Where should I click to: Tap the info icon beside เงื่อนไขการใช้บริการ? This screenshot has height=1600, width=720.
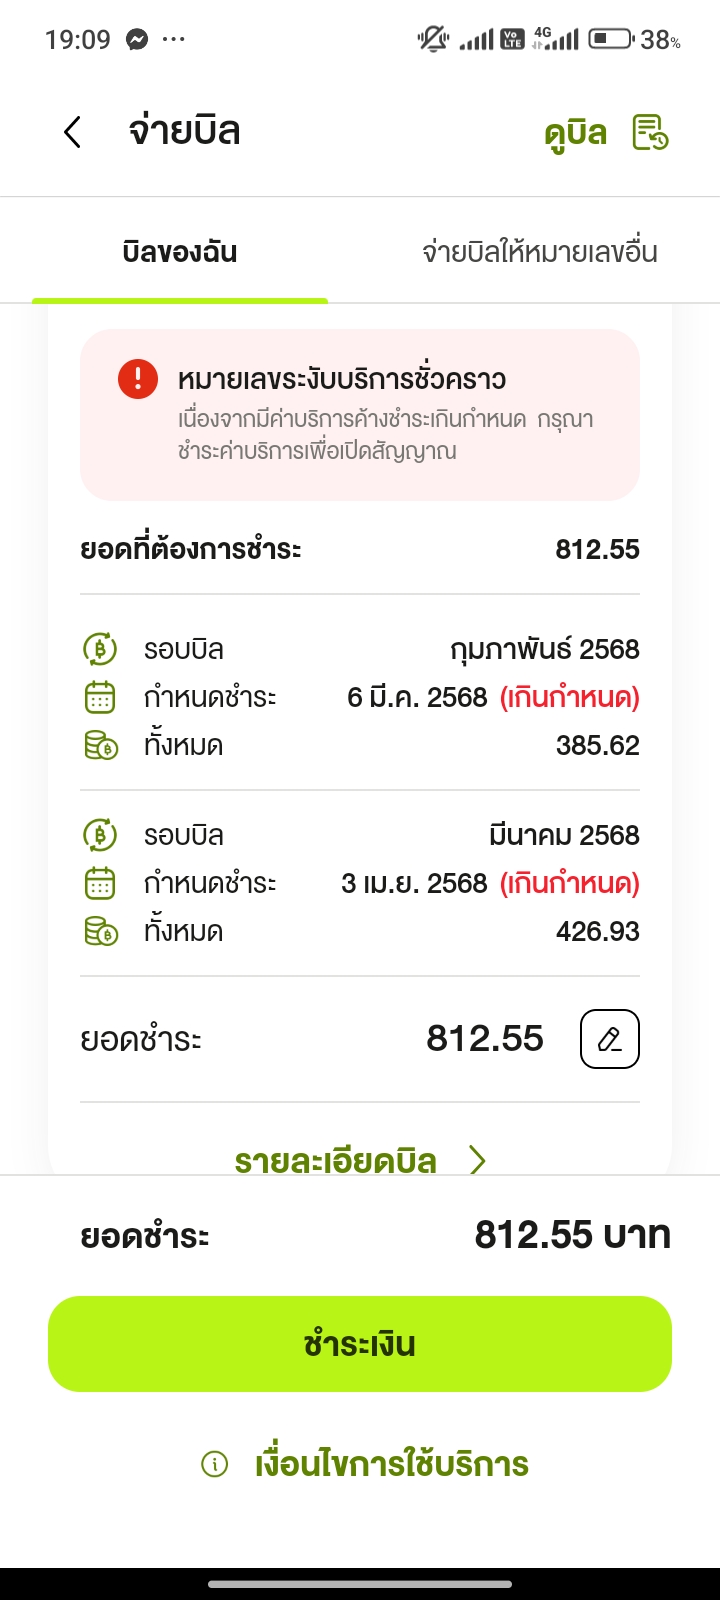[x=214, y=1465]
